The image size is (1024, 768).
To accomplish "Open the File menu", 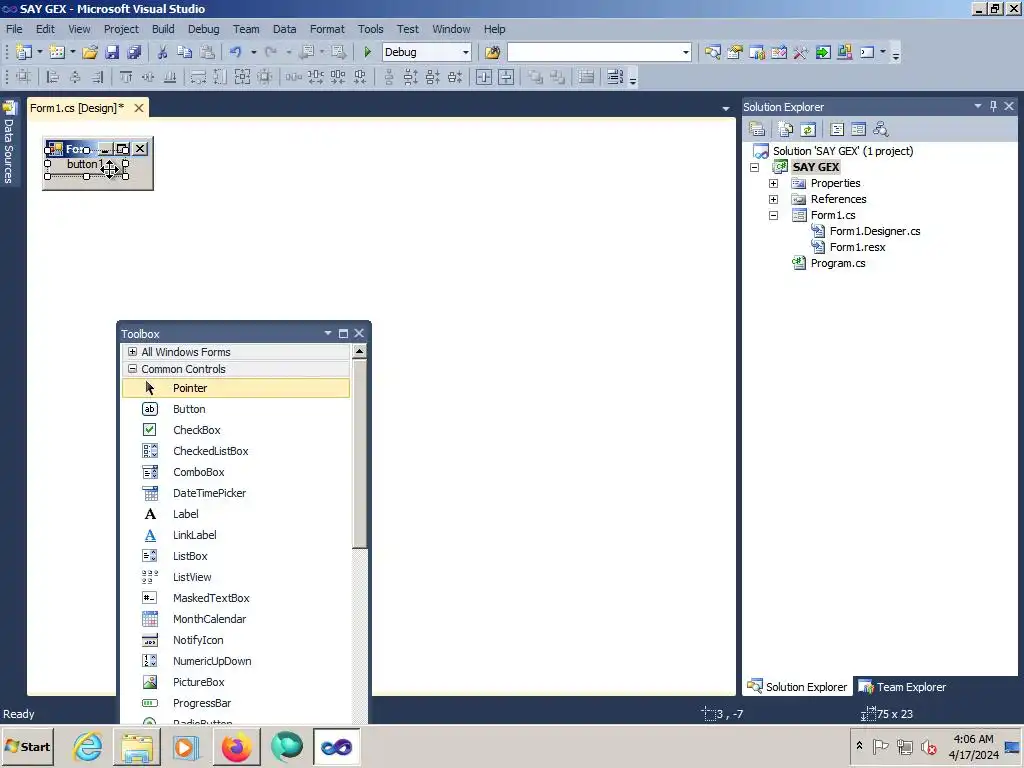I will [14, 29].
